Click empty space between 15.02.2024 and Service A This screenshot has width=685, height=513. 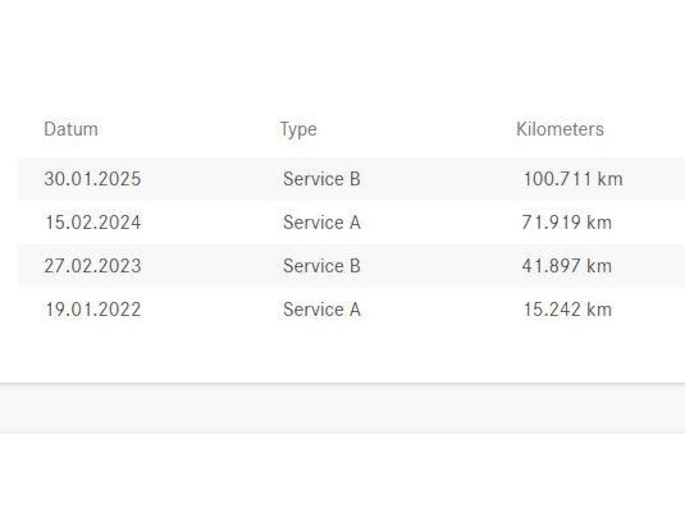click(212, 223)
